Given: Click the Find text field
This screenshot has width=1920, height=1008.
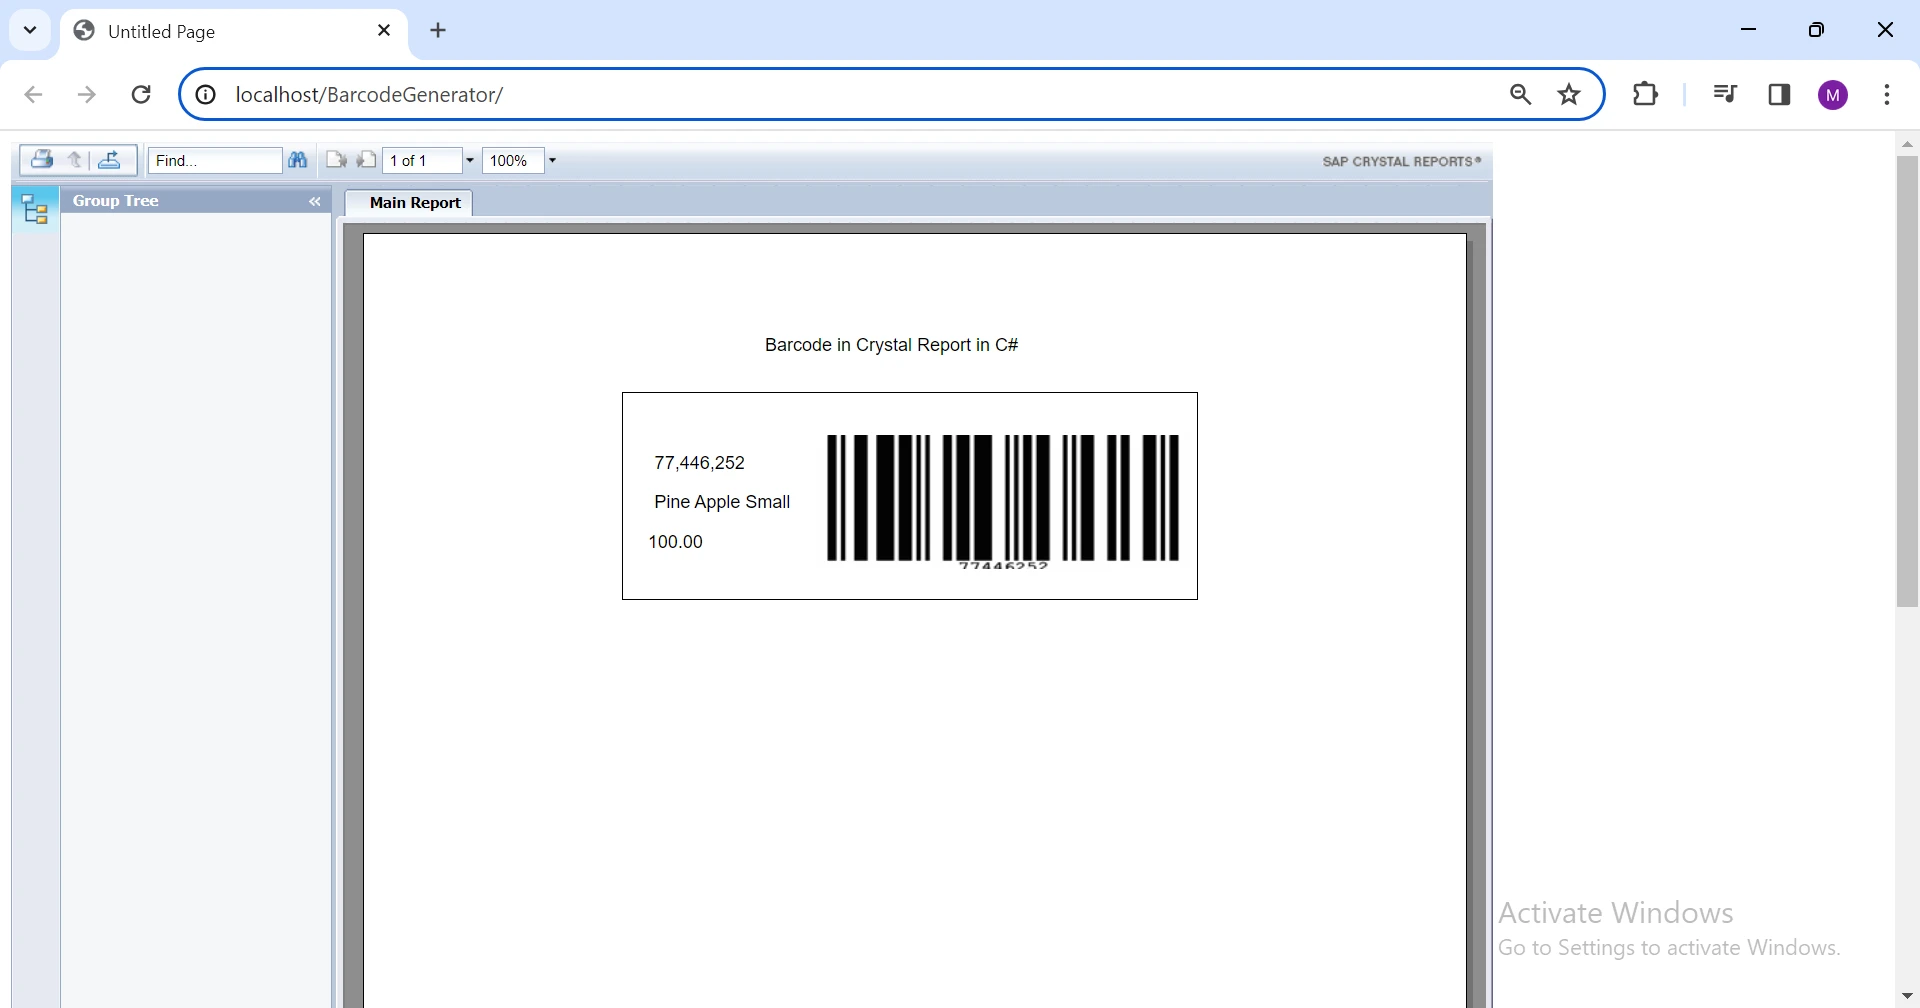Looking at the screenshot, I should click(x=215, y=160).
